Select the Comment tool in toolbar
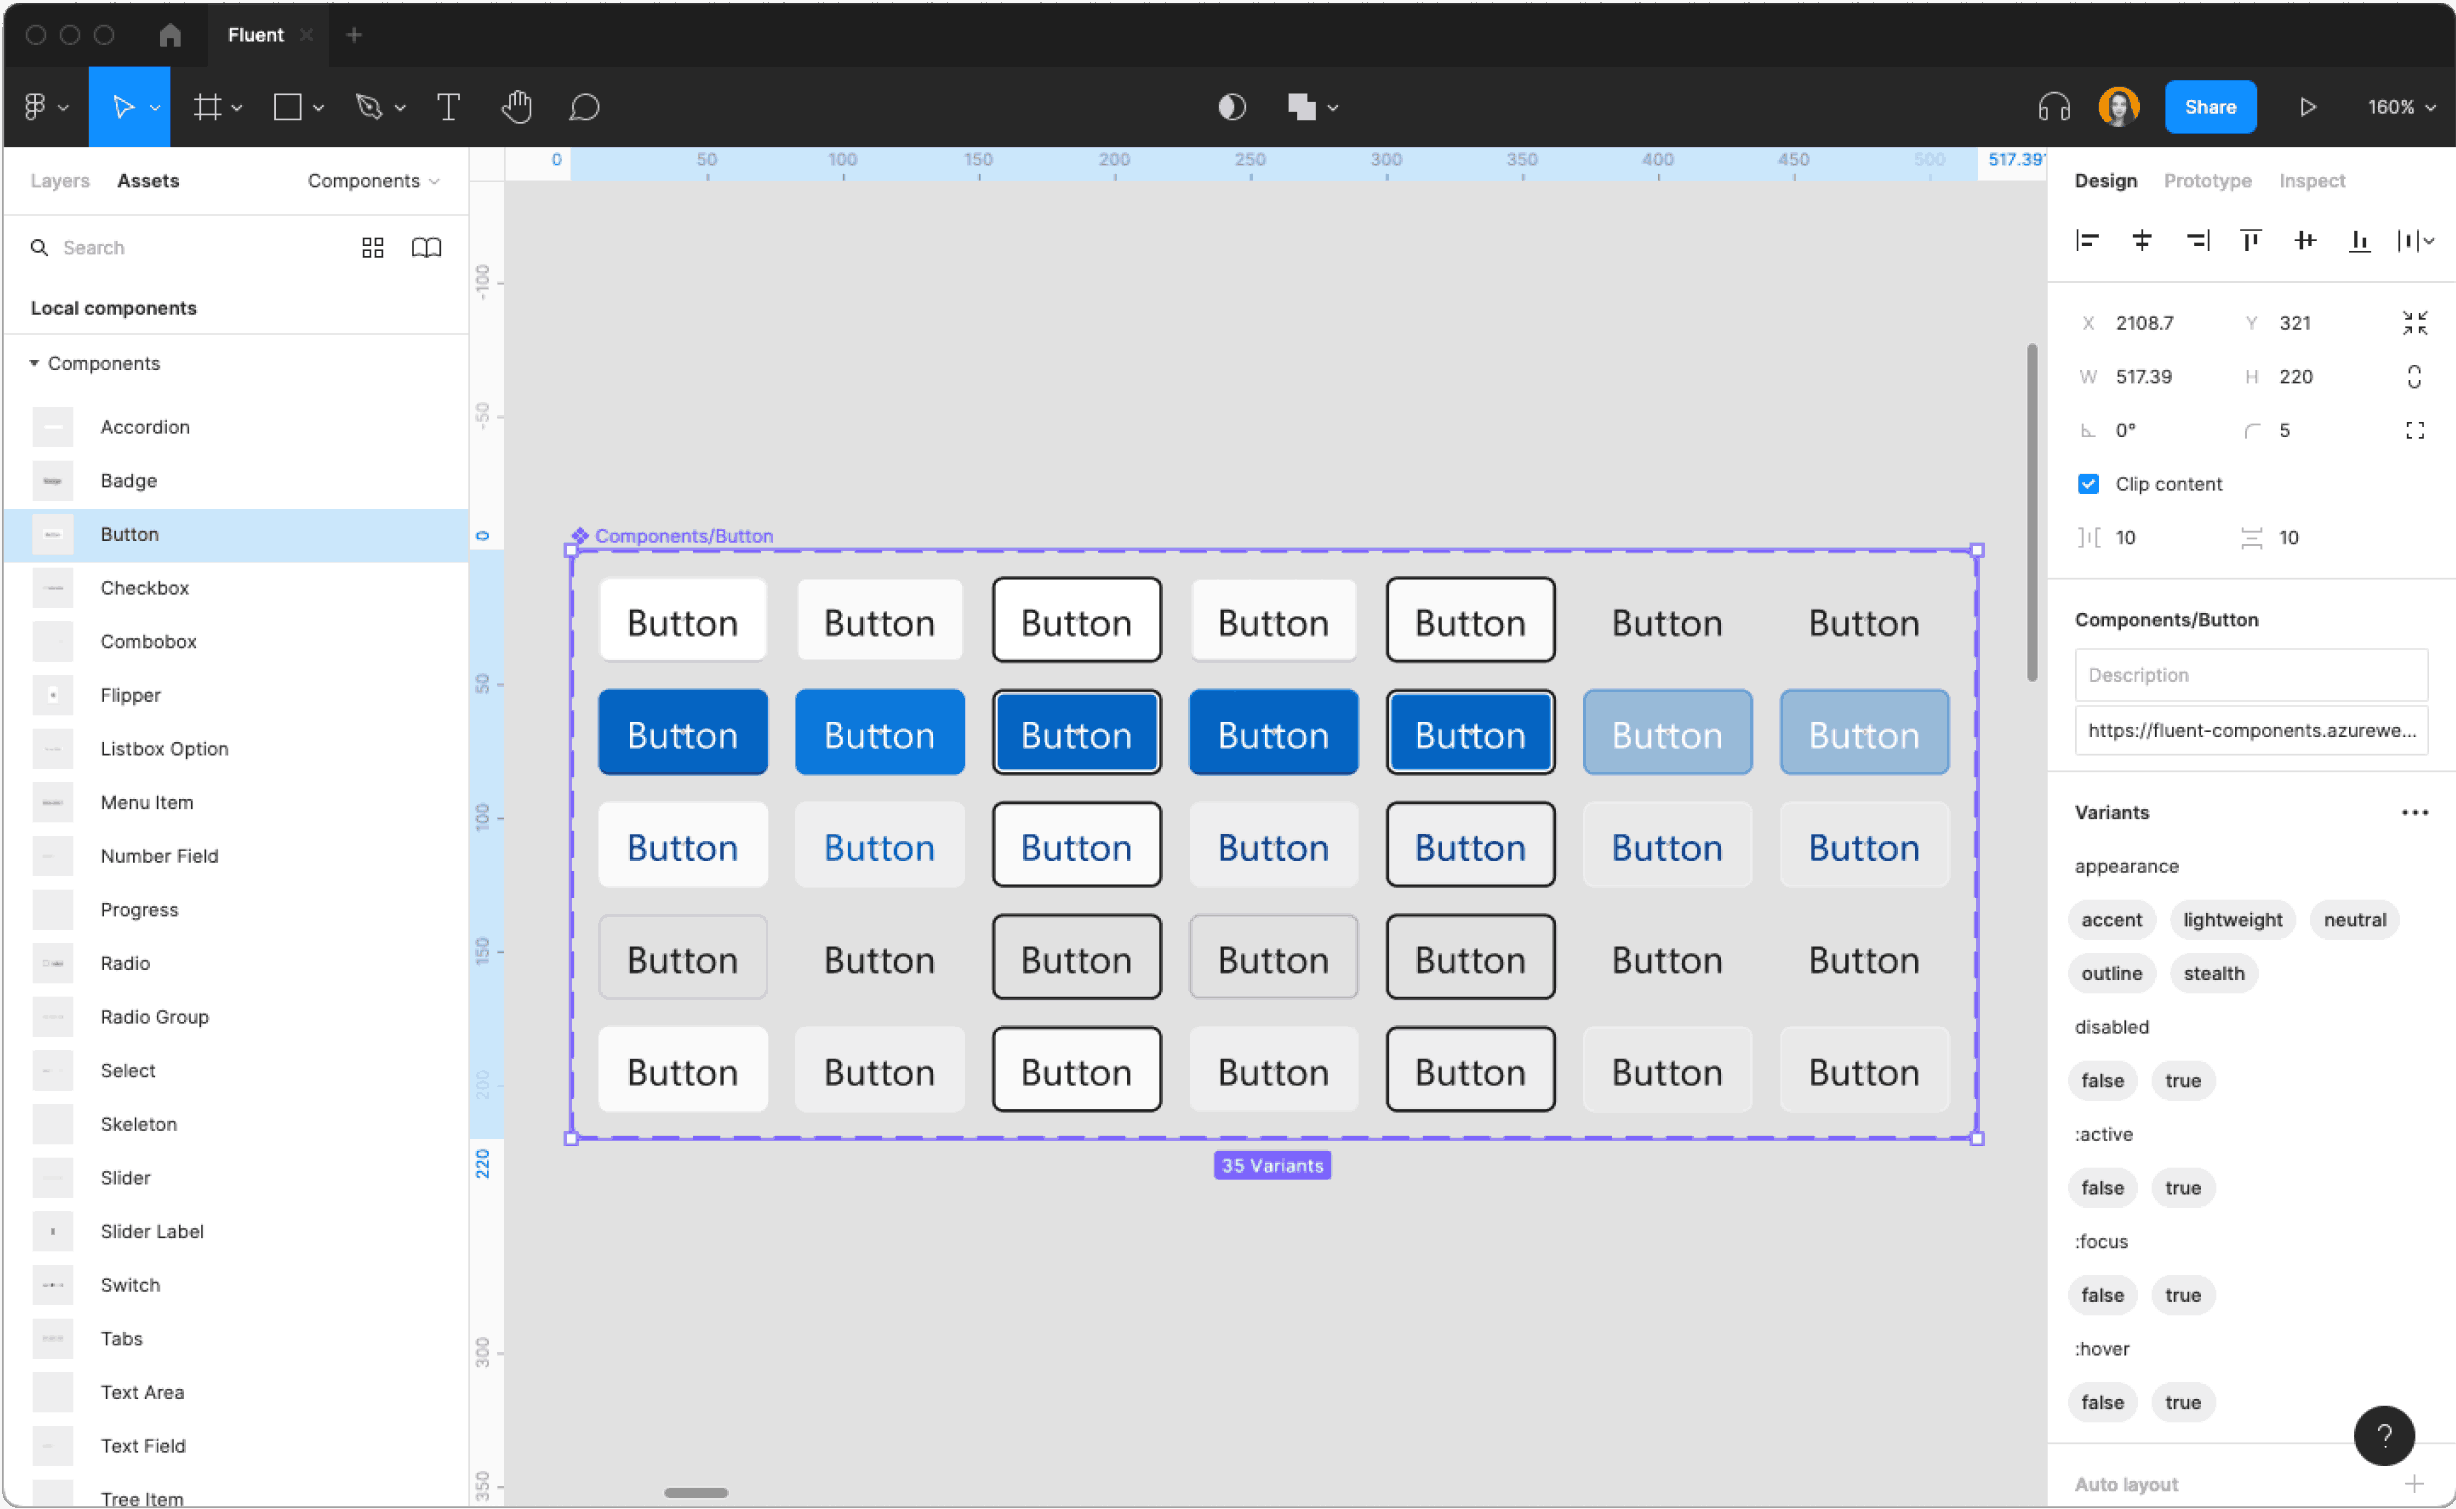 tap(584, 107)
